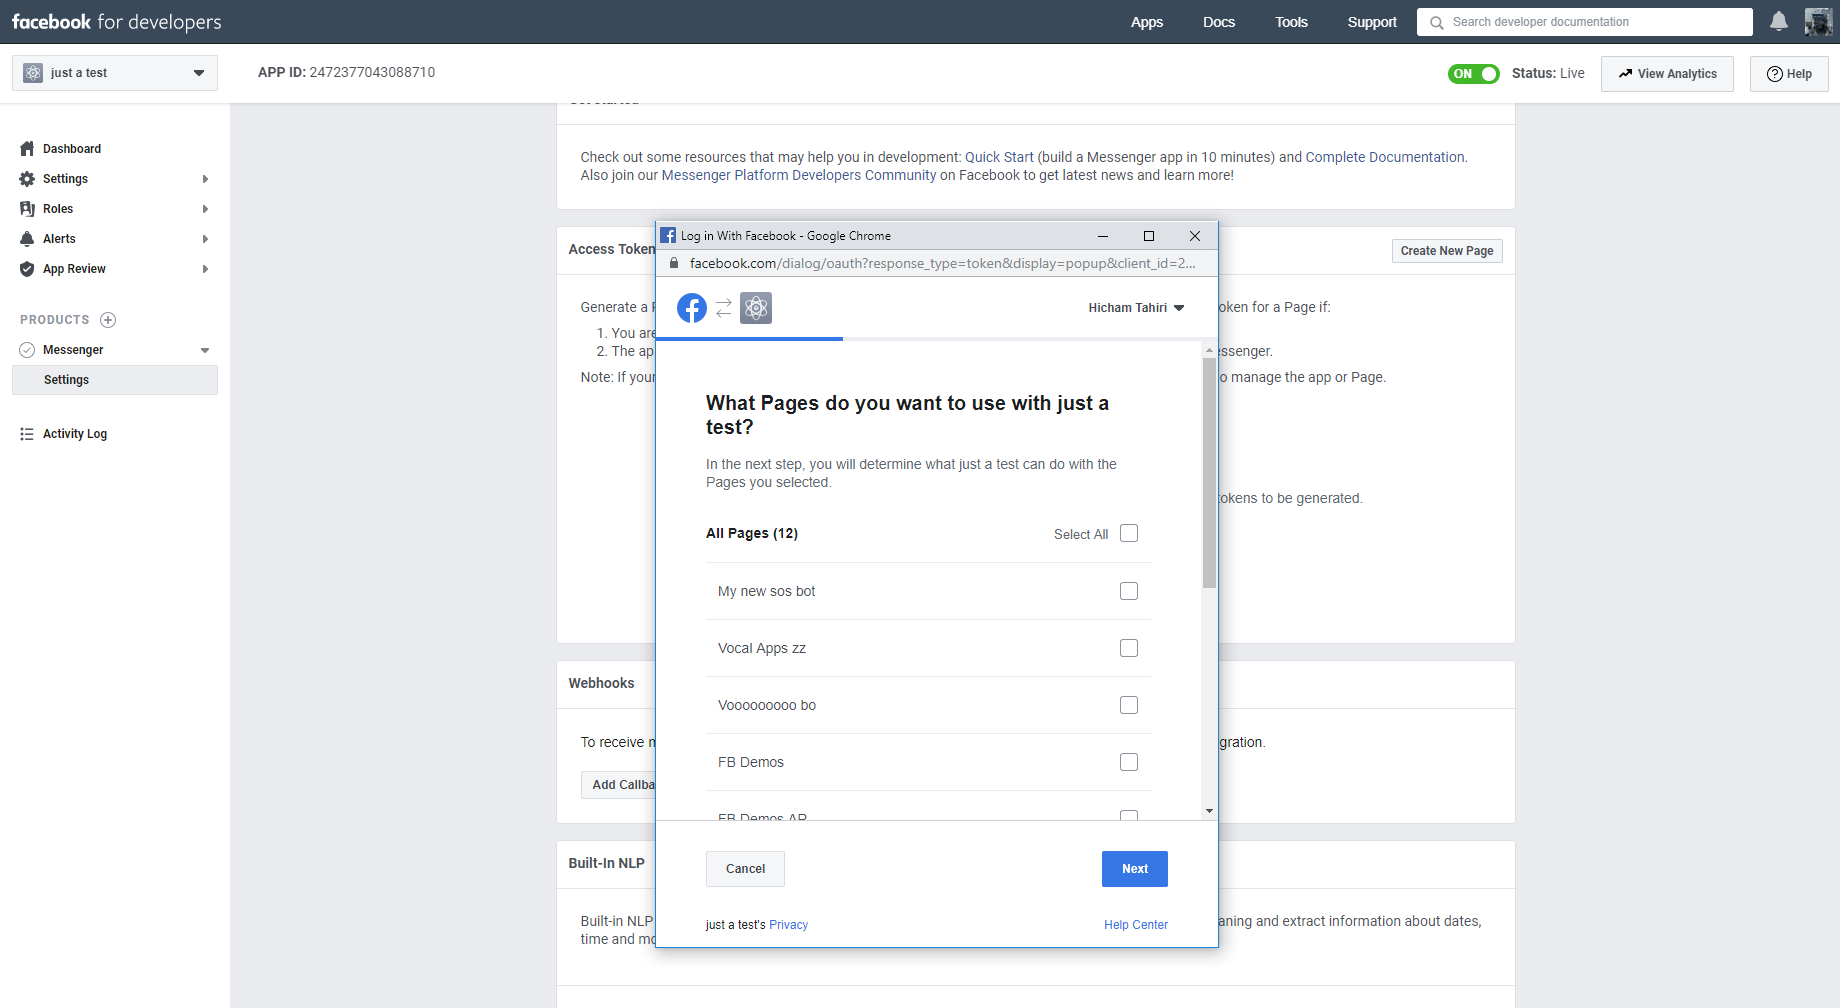Expand the Roles sidebar submenu arrow
1840x1008 pixels.
pos(205,209)
